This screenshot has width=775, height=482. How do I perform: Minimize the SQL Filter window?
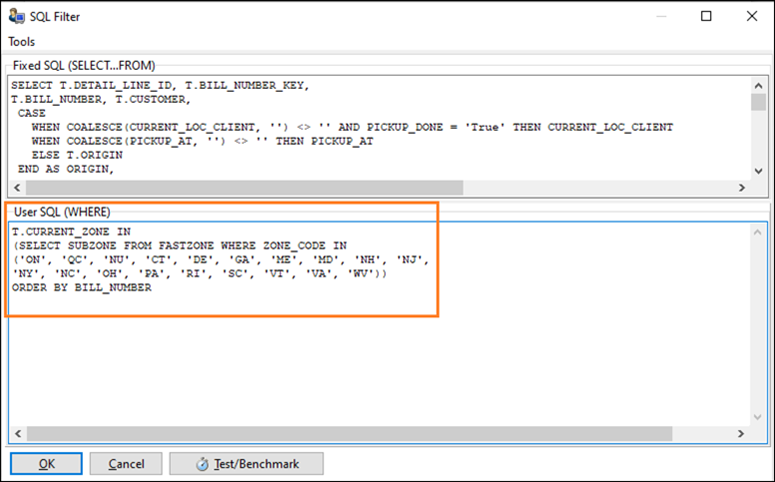[661, 16]
